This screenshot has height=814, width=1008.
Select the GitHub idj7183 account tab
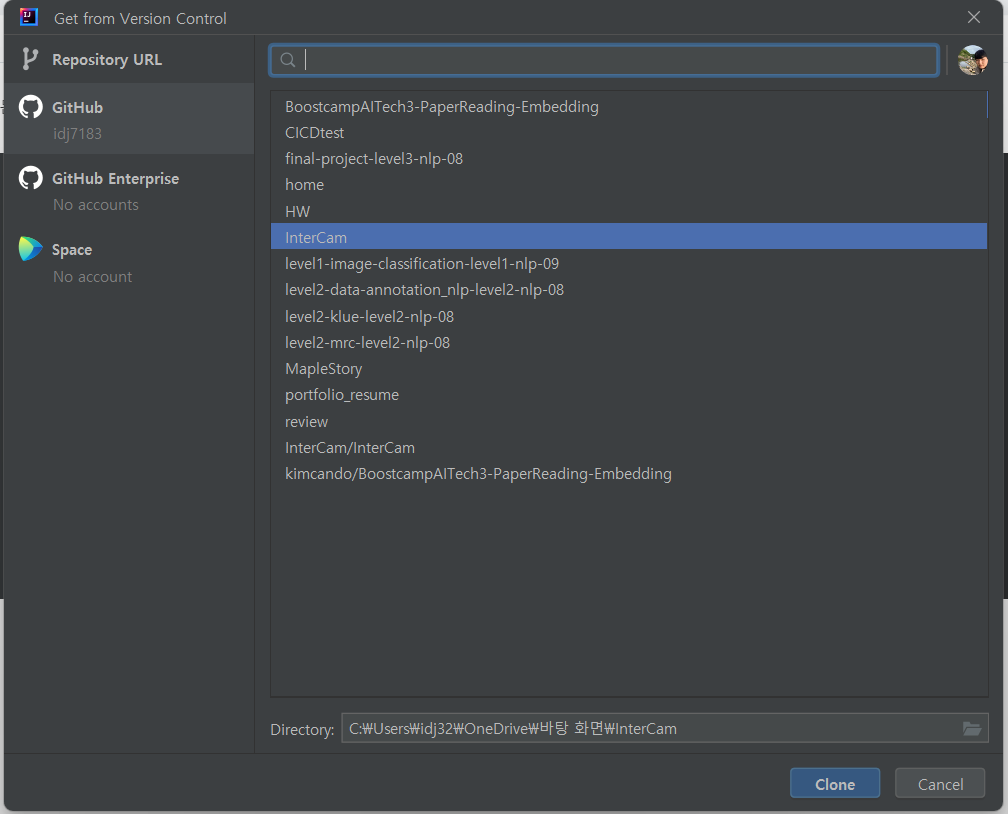click(129, 119)
